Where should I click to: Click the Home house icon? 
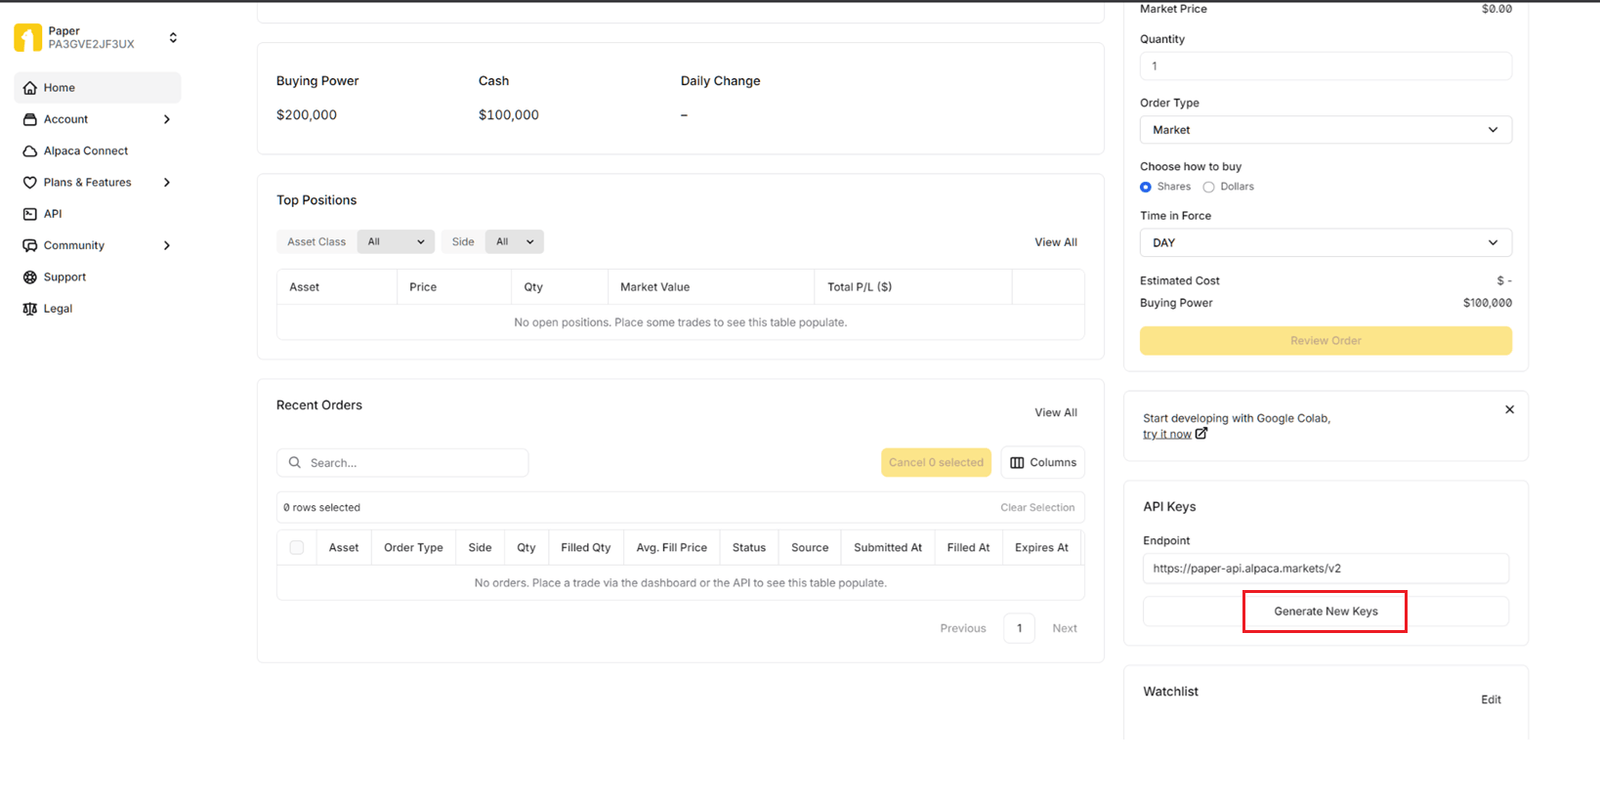pyautogui.click(x=30, y=88)
